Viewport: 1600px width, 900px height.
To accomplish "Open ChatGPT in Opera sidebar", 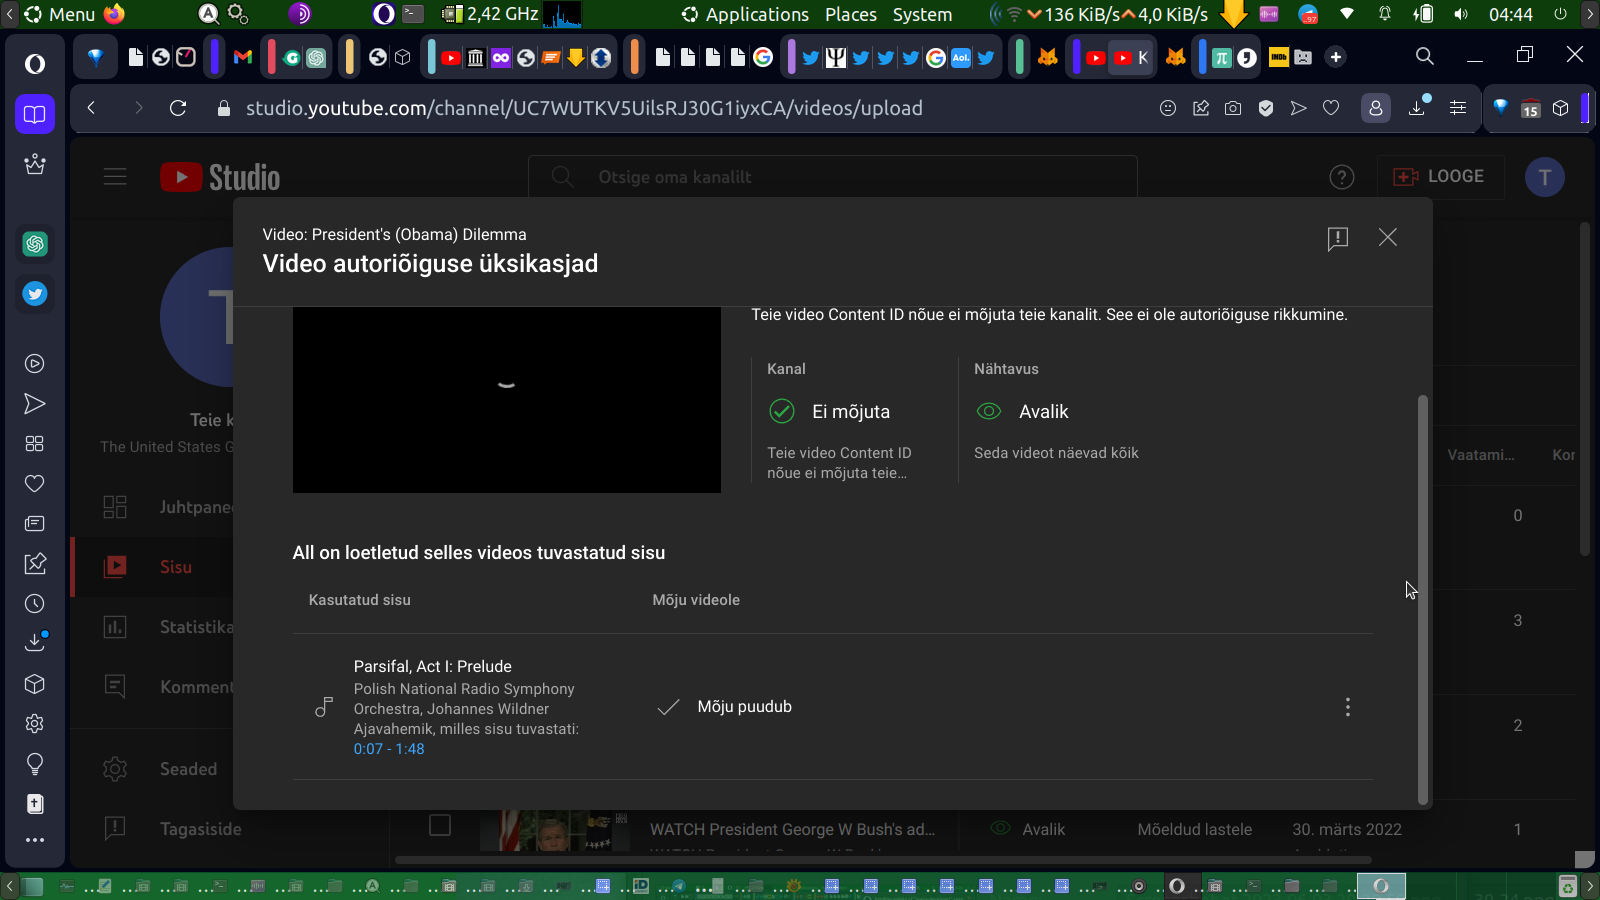I will tap(35, 244).
